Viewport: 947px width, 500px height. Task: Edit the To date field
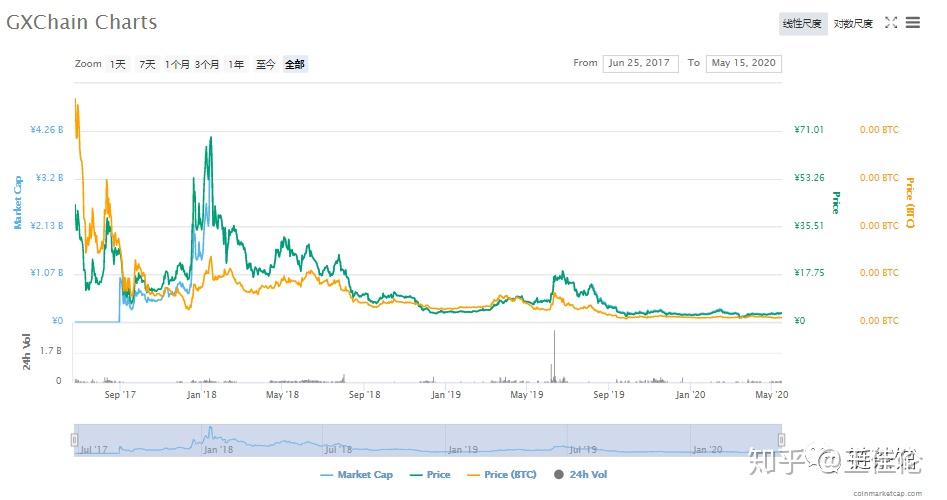[x=743, y=63]
